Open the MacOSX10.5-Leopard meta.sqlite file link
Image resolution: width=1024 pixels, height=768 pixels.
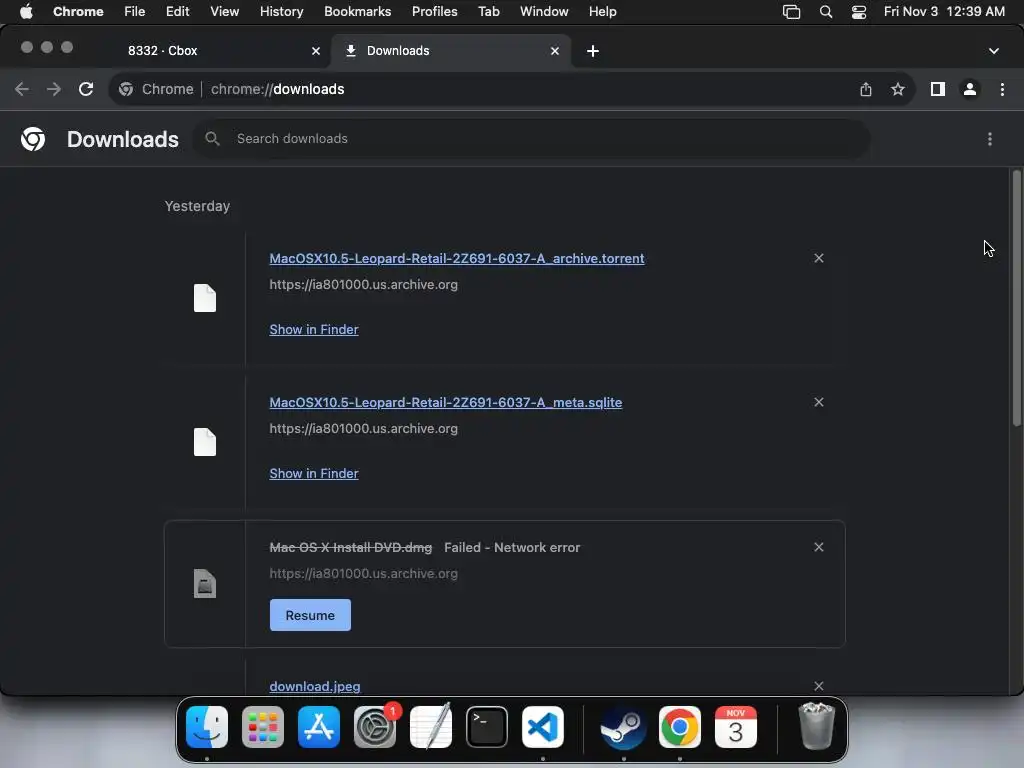[445, 402]
